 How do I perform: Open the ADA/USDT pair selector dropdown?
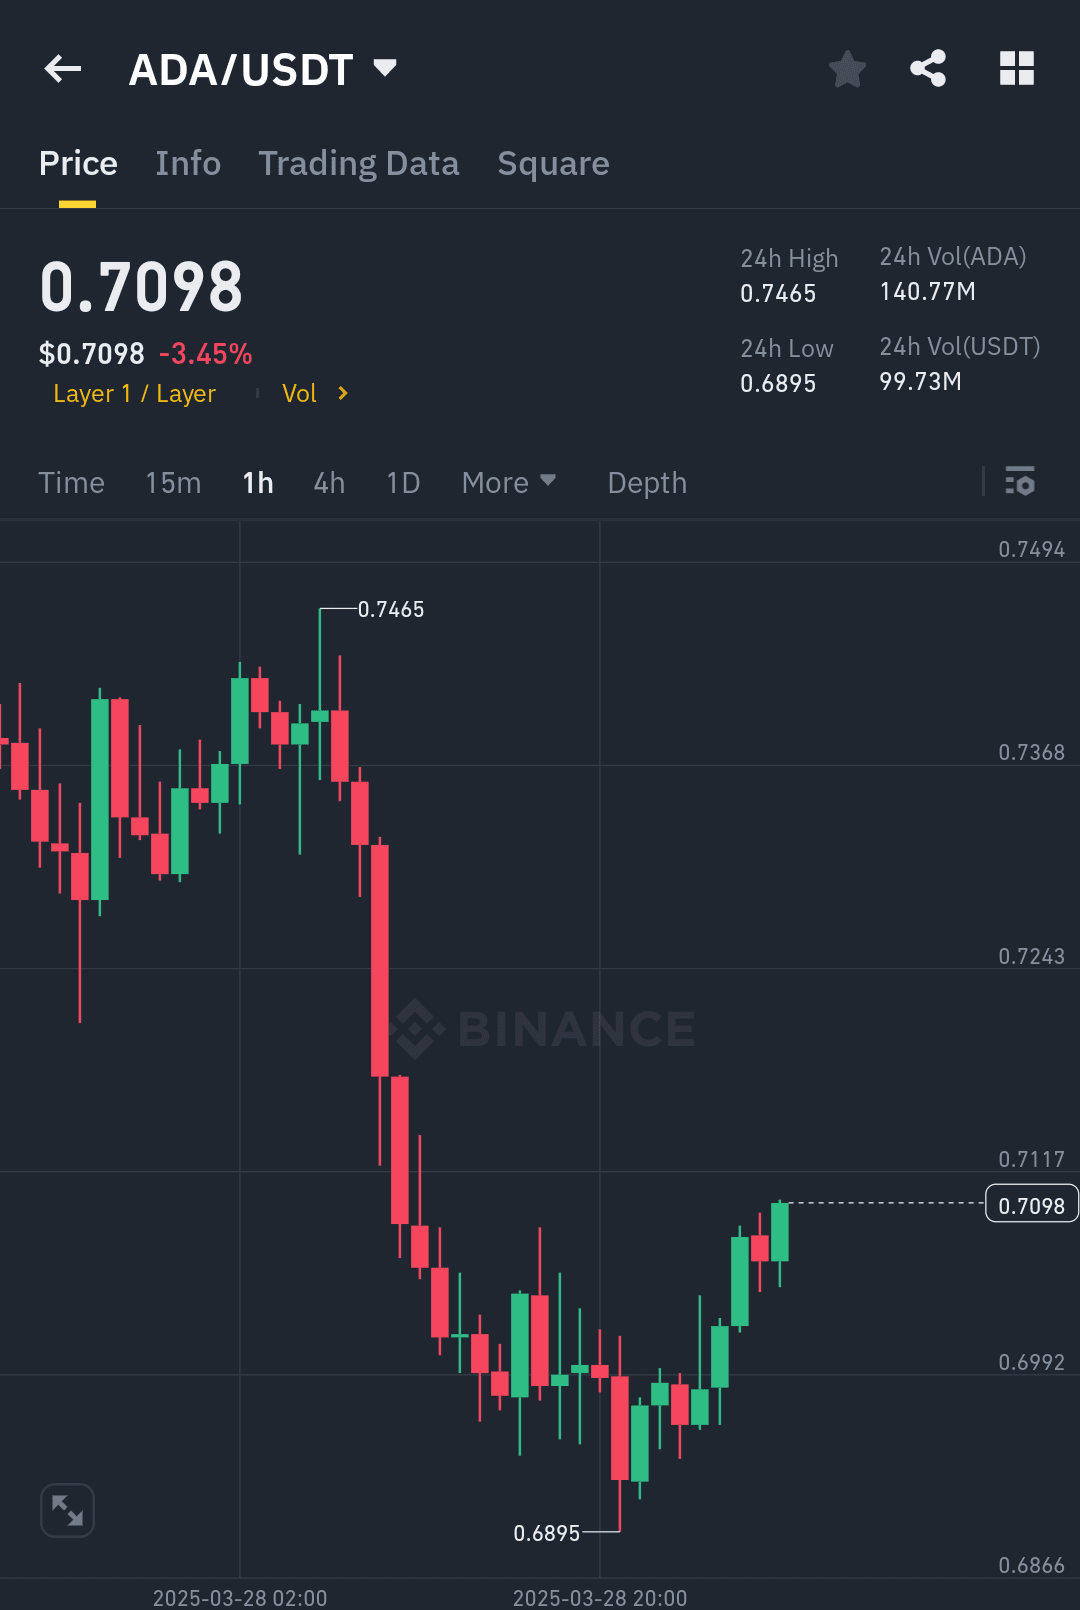264,68
